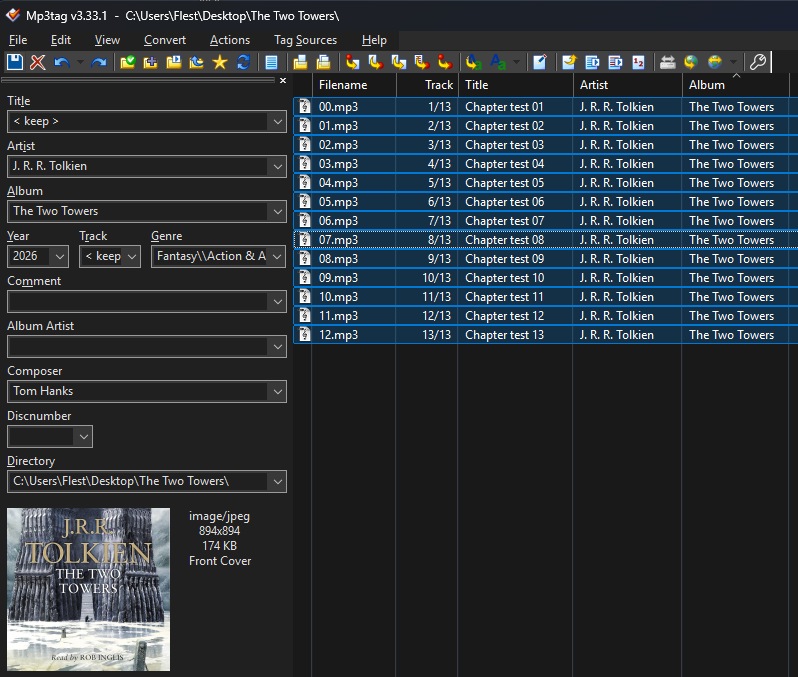Screen dimensions: 798x677
Task: Open the Convert menu
Action: [165, 40]
